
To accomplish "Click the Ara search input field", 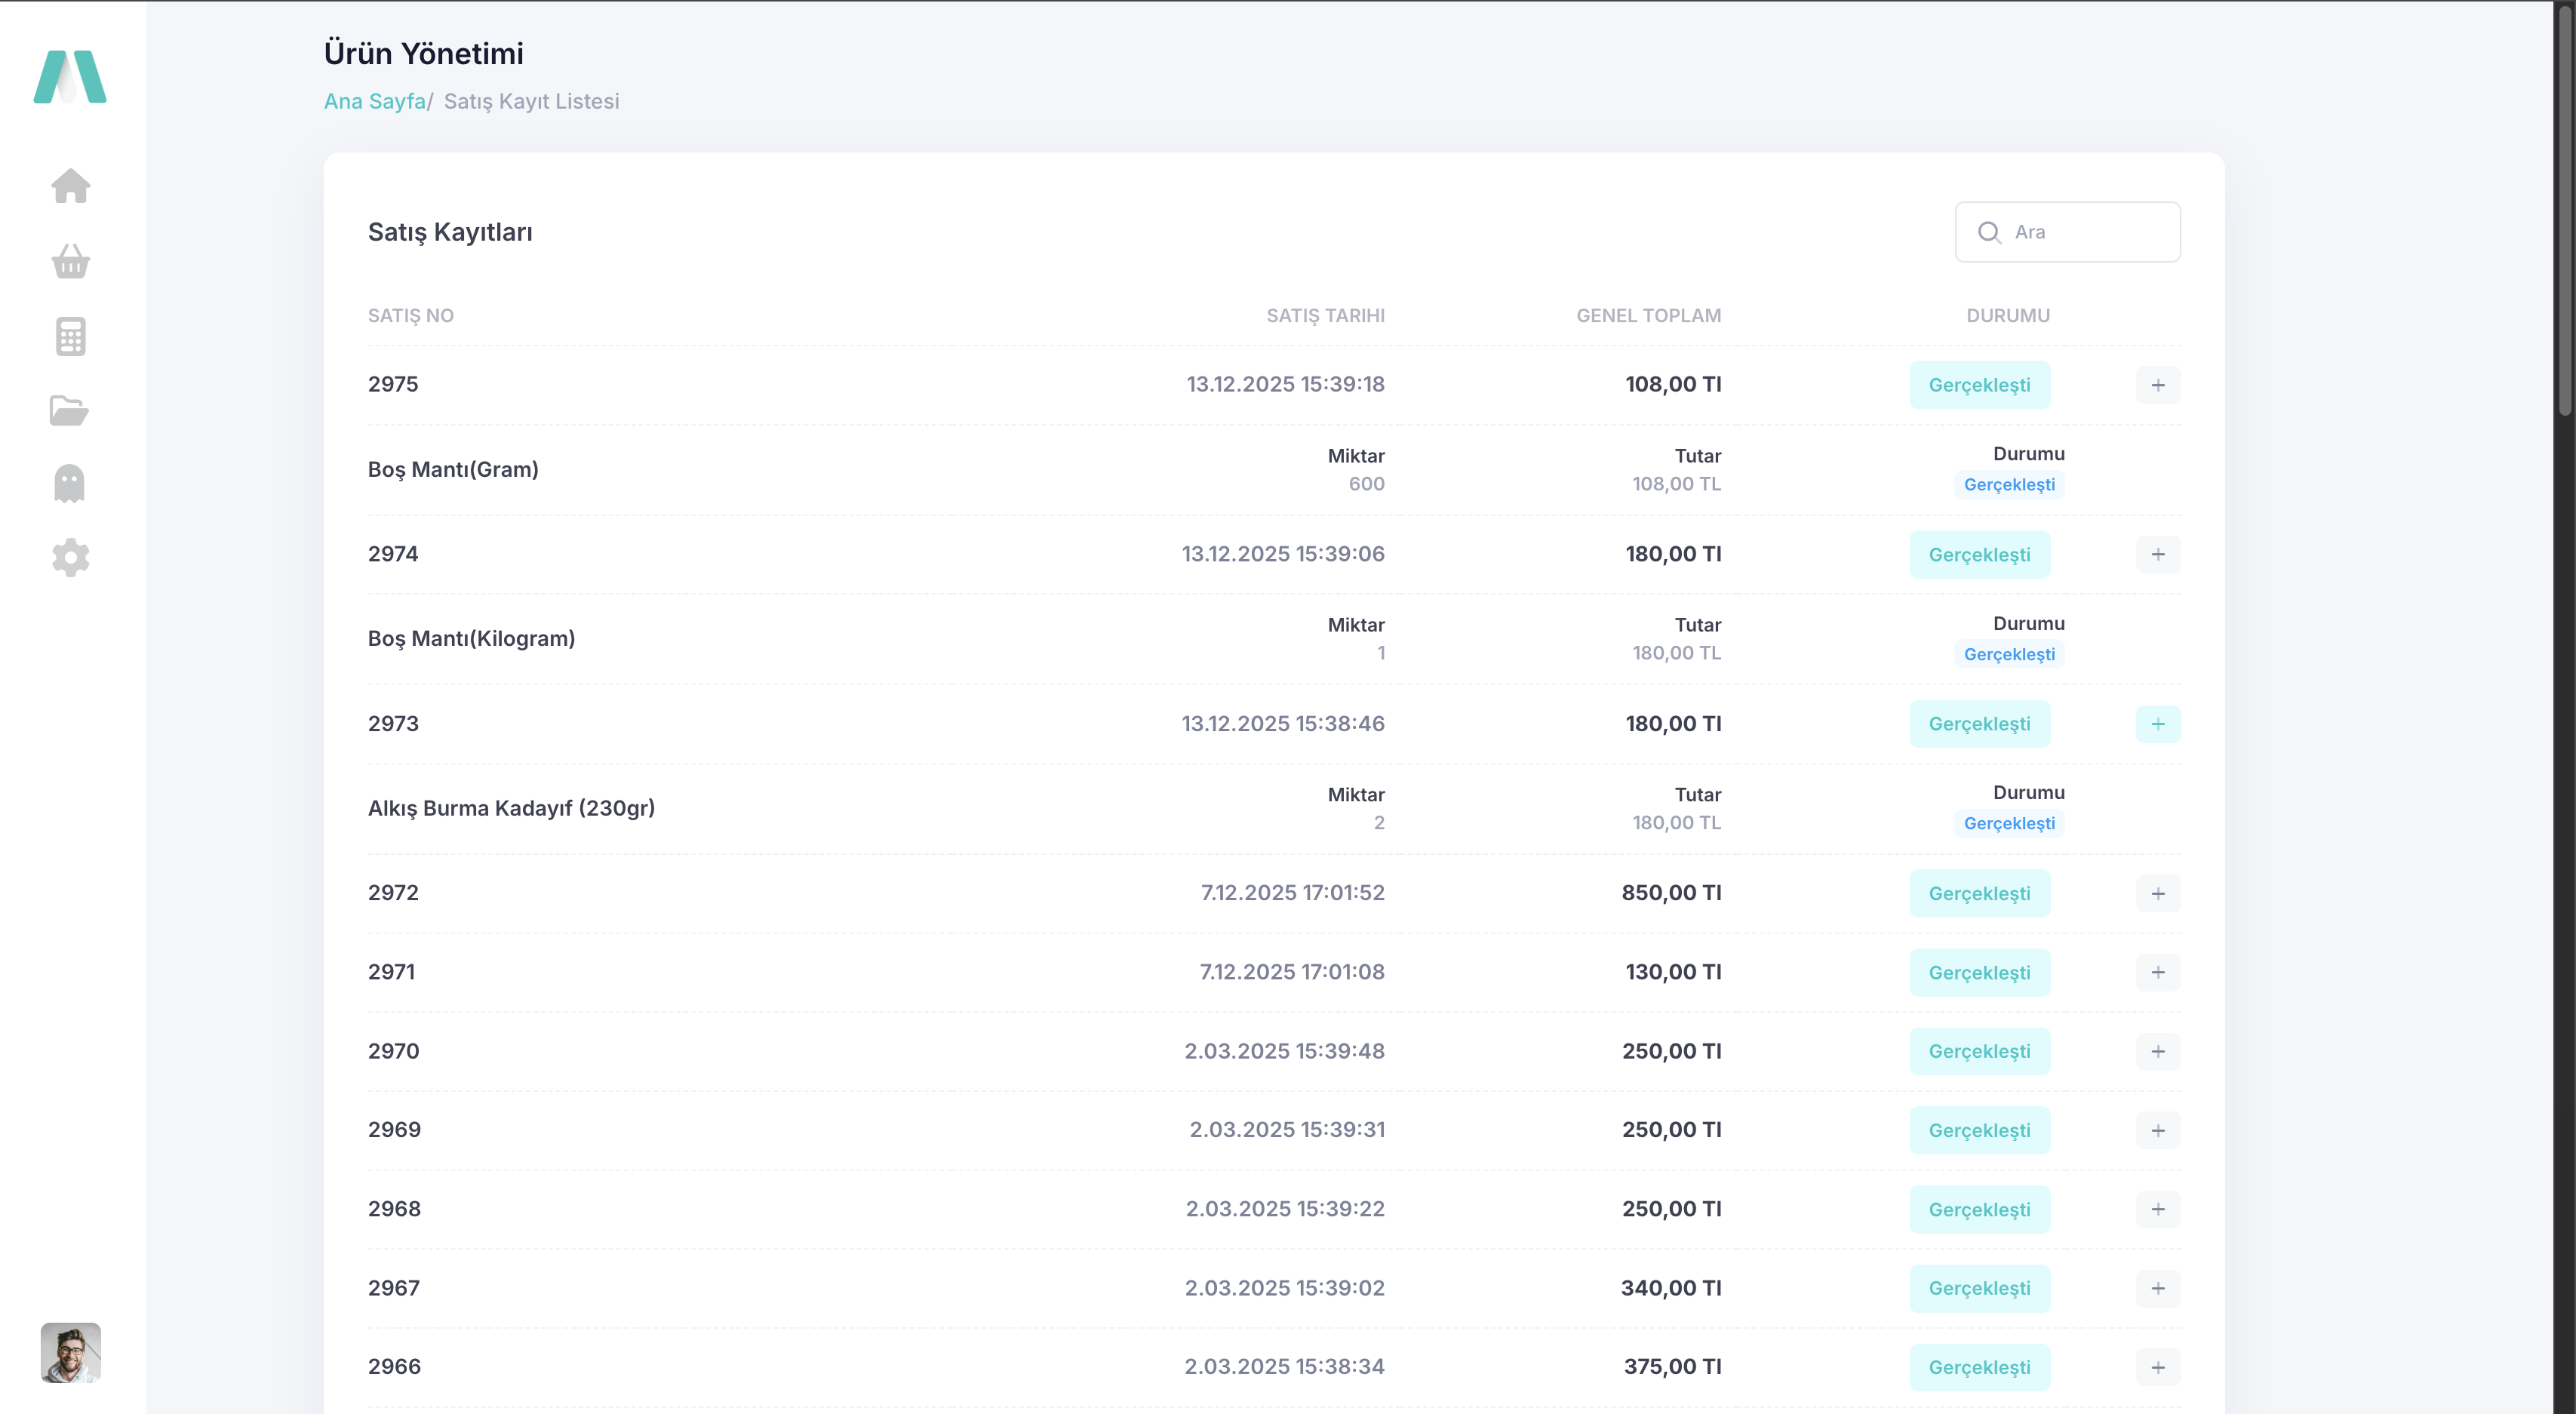I will coord(2067,232).
